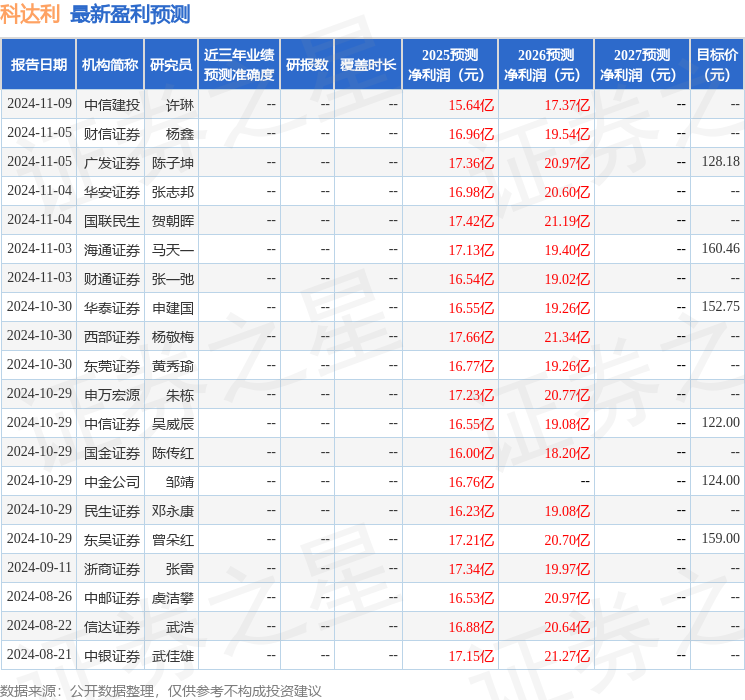Select analyst name 马天一
Image resolution: width=745 pixels, height=700 pixels.
point(173,249)
